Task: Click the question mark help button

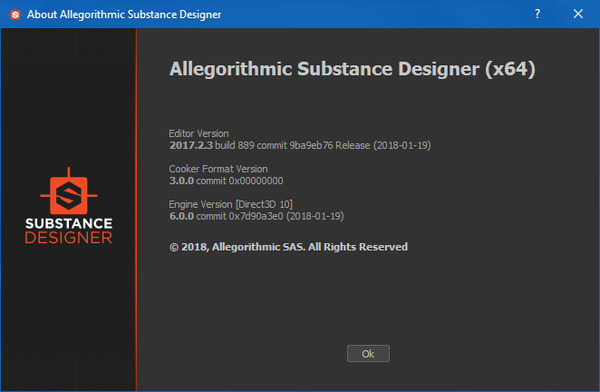Action: [537, 14]
